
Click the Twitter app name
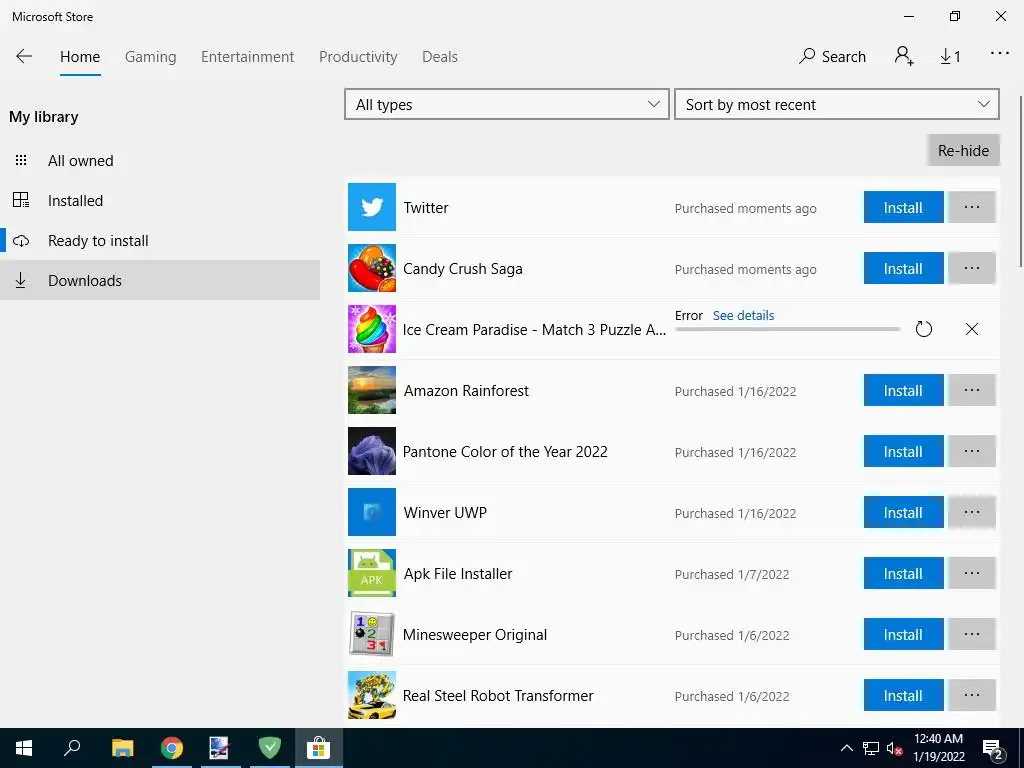coord(426,207)
